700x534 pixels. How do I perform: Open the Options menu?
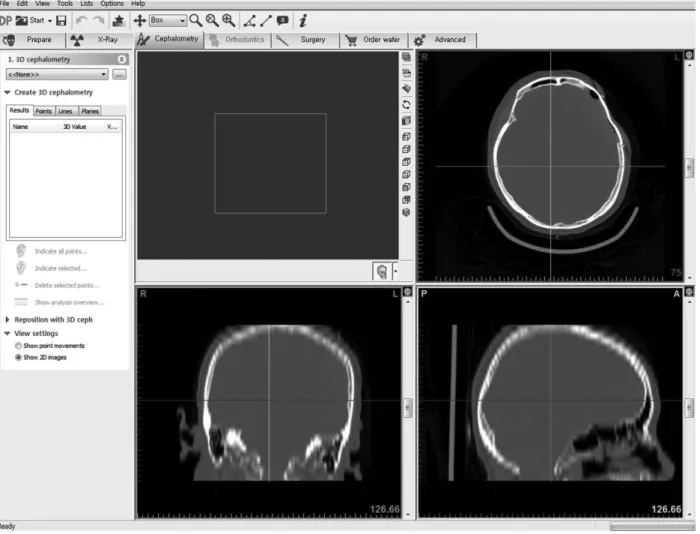[x=112, y=4]
